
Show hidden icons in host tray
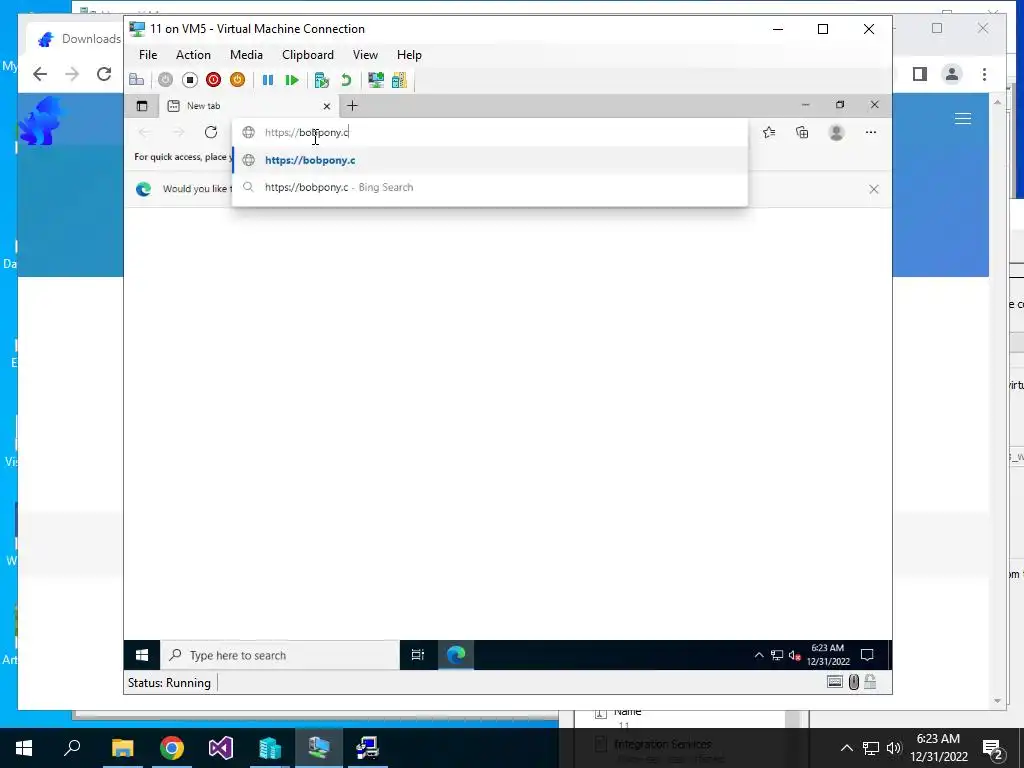click(x=846, y=748)
